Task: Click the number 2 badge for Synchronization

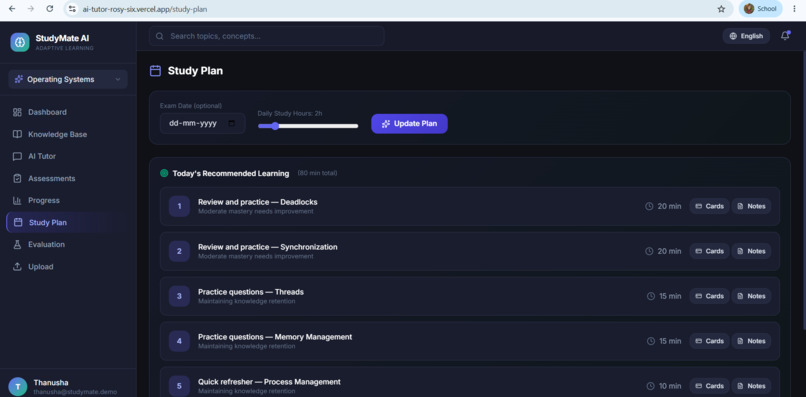Action: click(x=179, y=251)
